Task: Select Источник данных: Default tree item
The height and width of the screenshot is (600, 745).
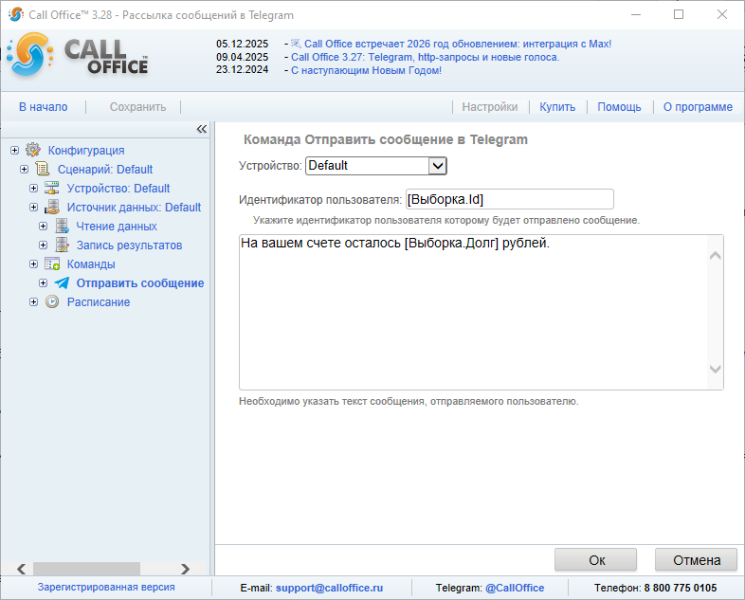Action: coord(134,207)
